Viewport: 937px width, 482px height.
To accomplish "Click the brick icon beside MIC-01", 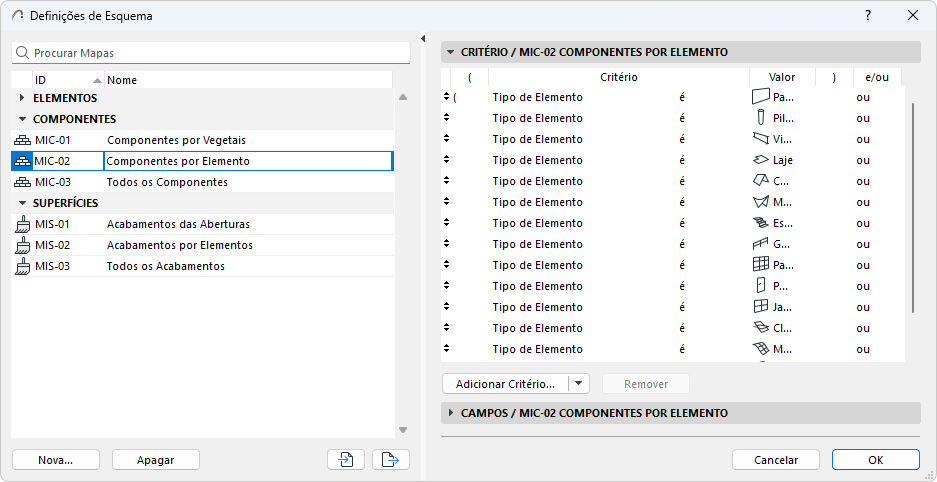I will (x=22, y=140).
